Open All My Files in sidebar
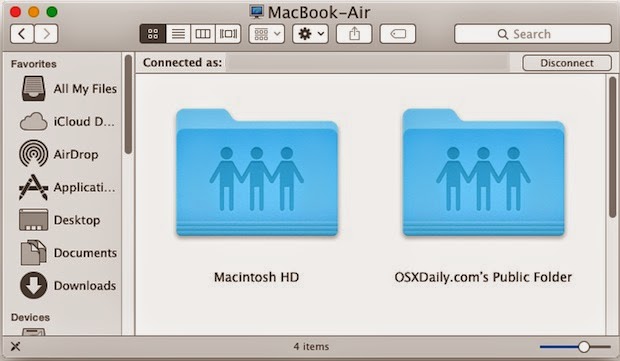The height and width of the screenshot is (361, 620). pos(68,89)
